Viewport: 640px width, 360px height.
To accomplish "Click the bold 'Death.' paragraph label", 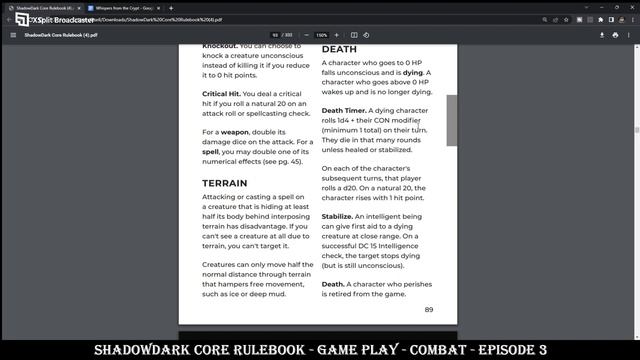I will pyautogui.click(x=333, y=284).
